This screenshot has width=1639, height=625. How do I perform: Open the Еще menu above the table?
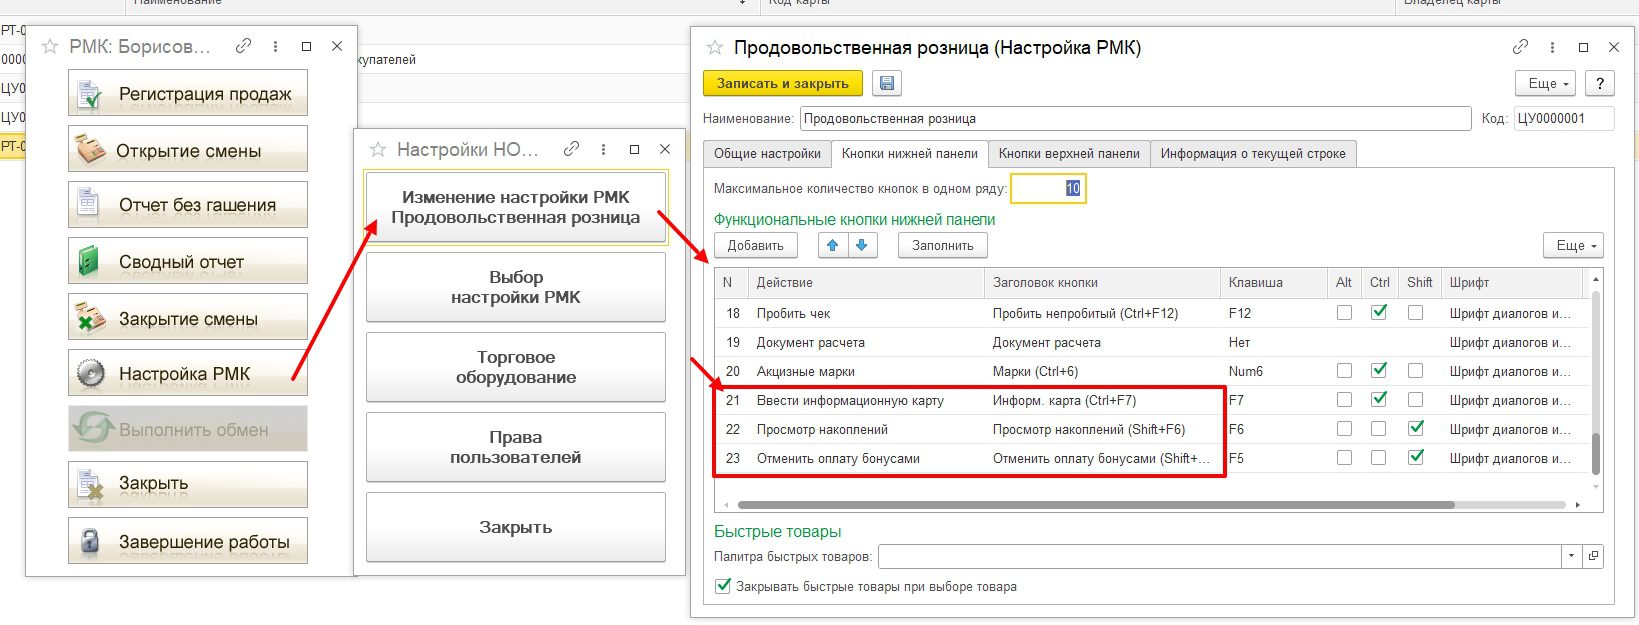click(1573, 245)
